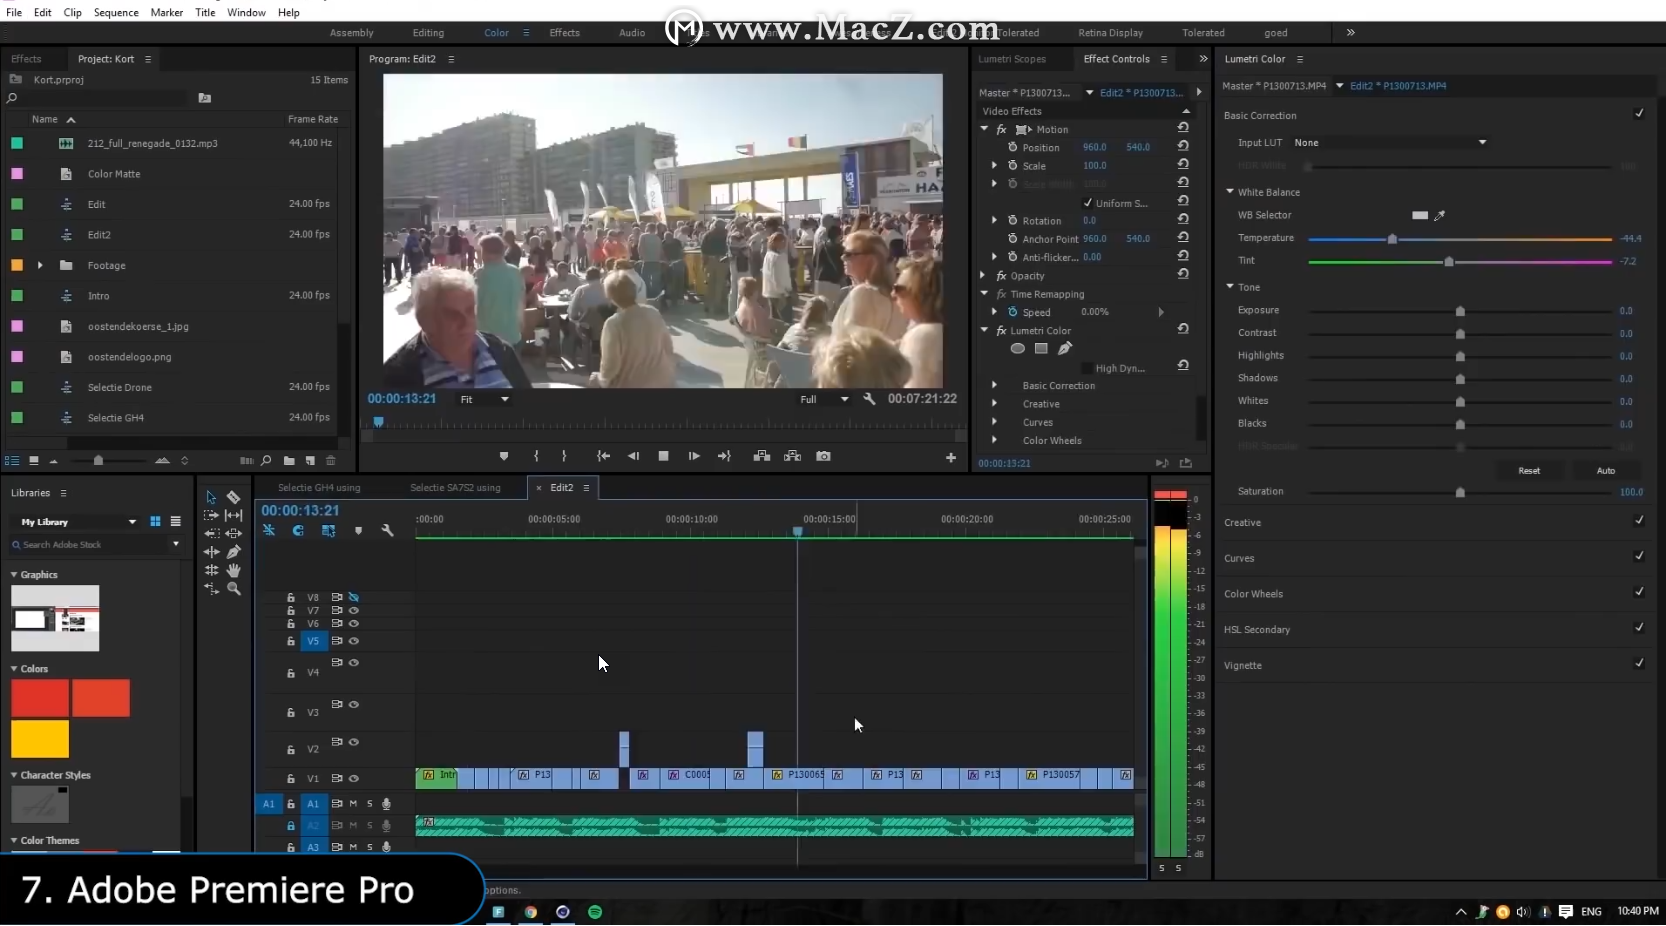
Task: Export frame with camera icon
Action: (x=823, y=456)
